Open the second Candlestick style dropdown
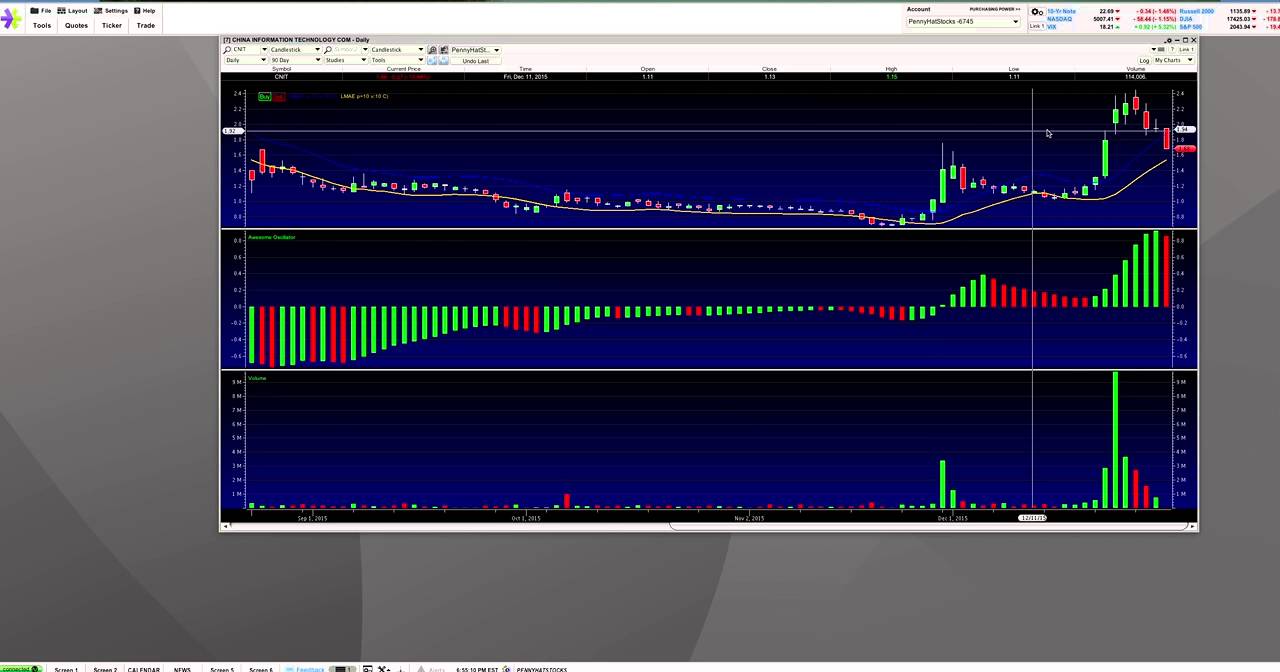The width and height of the screenshot is (1280, 672). point(397,50)
